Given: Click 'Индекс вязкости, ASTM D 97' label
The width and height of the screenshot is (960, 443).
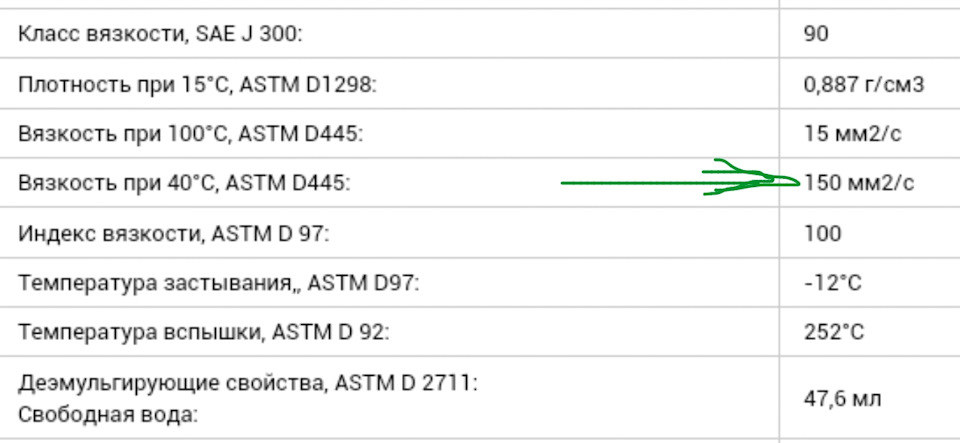Looking at the screenshot, I should point(173,233).
